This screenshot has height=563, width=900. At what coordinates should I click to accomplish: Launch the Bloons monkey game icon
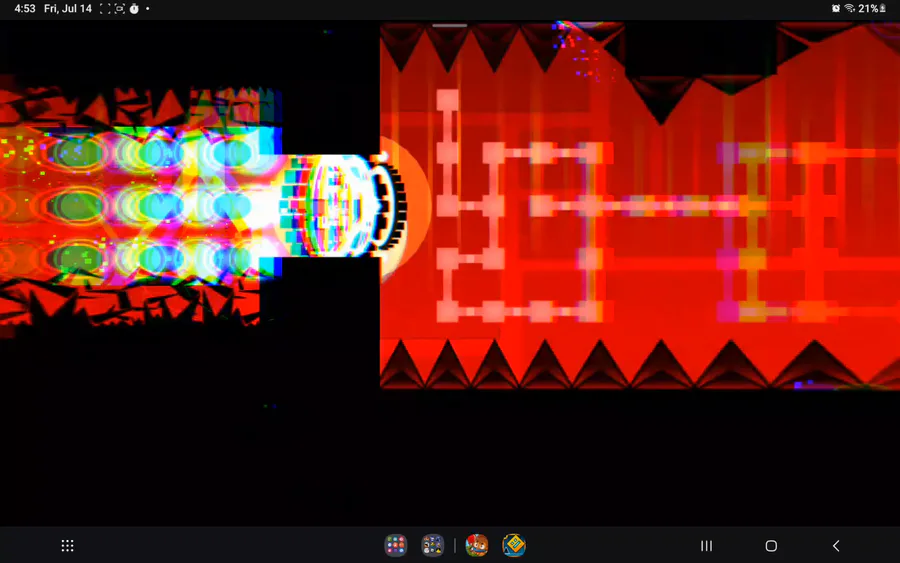(x=477, y=545)
